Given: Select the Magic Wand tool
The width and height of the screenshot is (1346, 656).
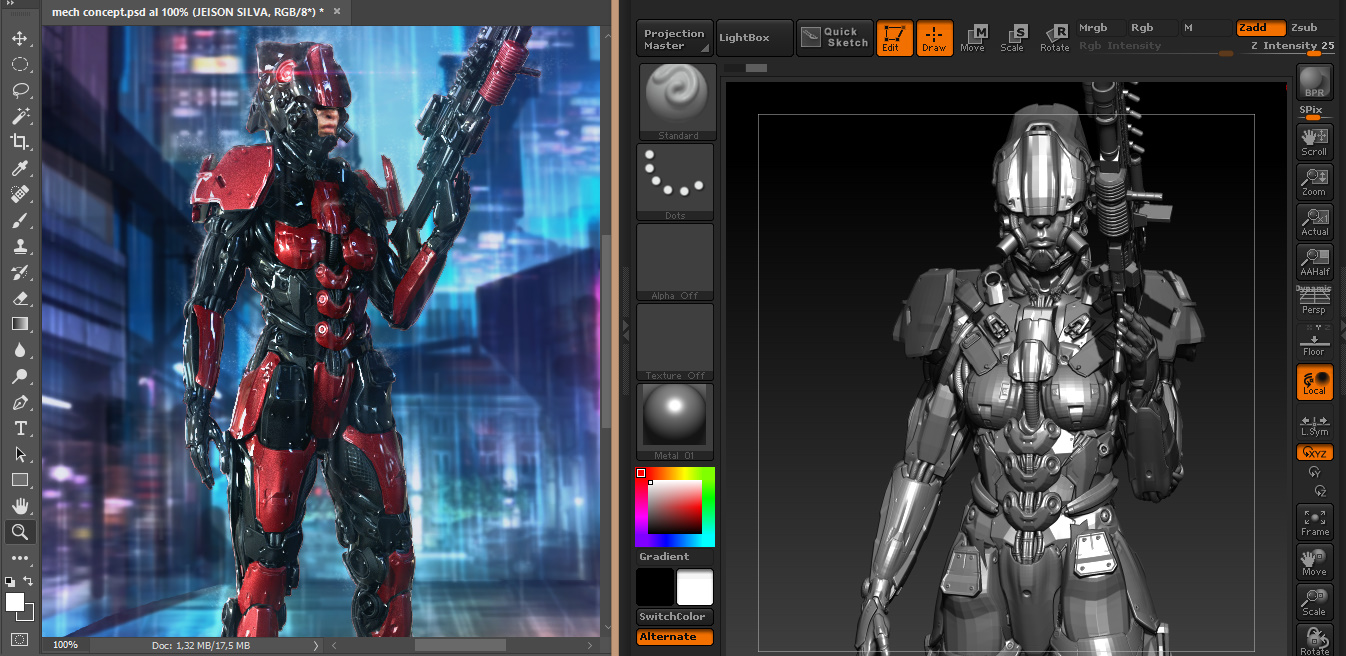Looking at the screenshot, I should pos(19,117).
